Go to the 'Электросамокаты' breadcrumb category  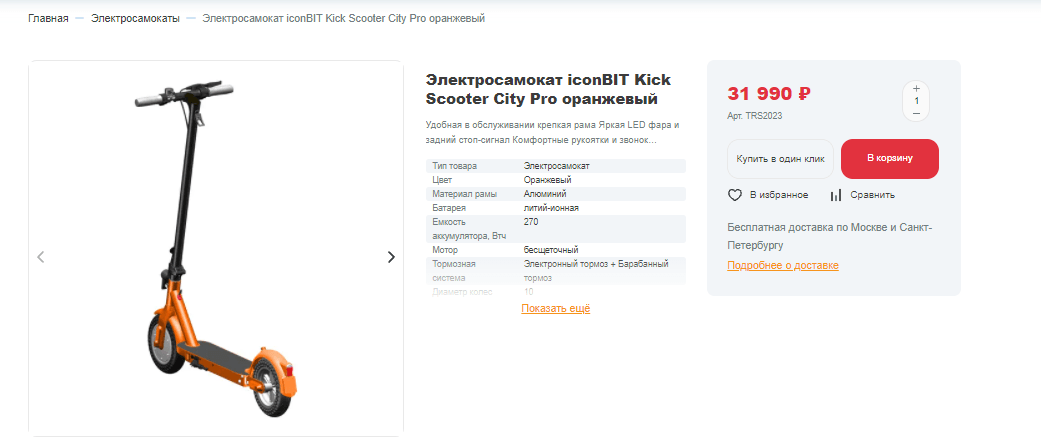pyautogui.click(x=135, y=19)
